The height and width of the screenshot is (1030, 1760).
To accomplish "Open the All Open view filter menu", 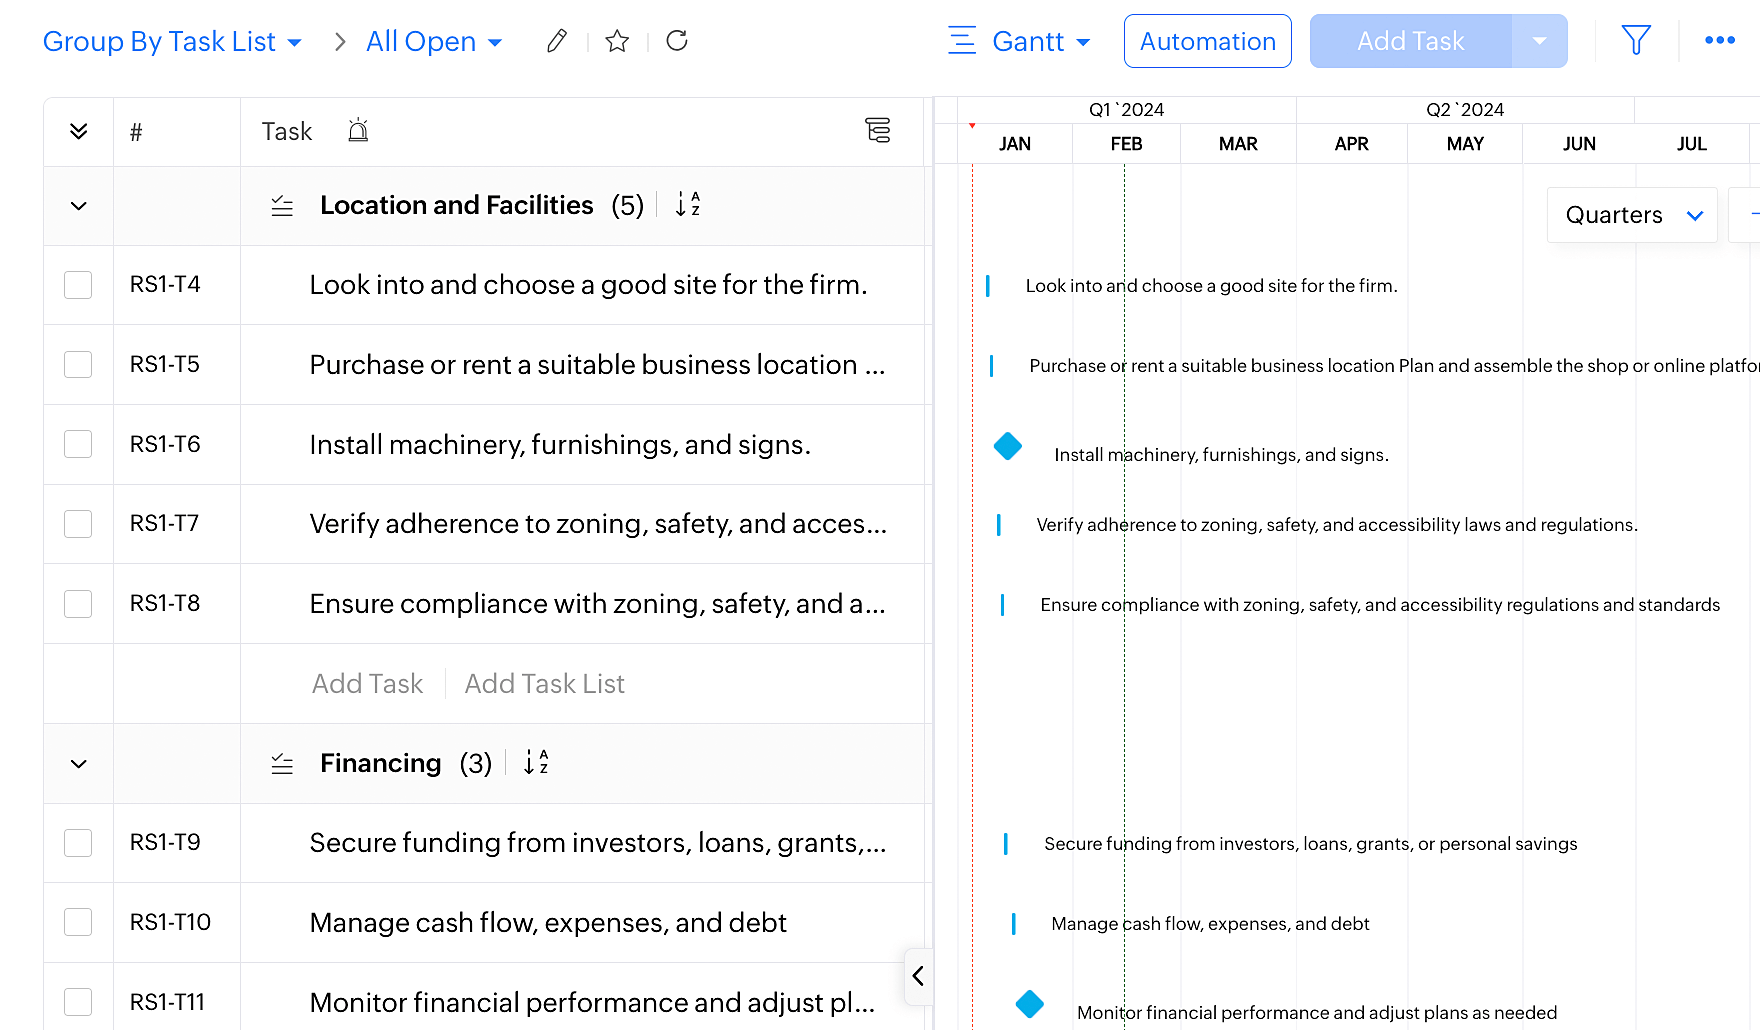I will (x=434, y=42).
